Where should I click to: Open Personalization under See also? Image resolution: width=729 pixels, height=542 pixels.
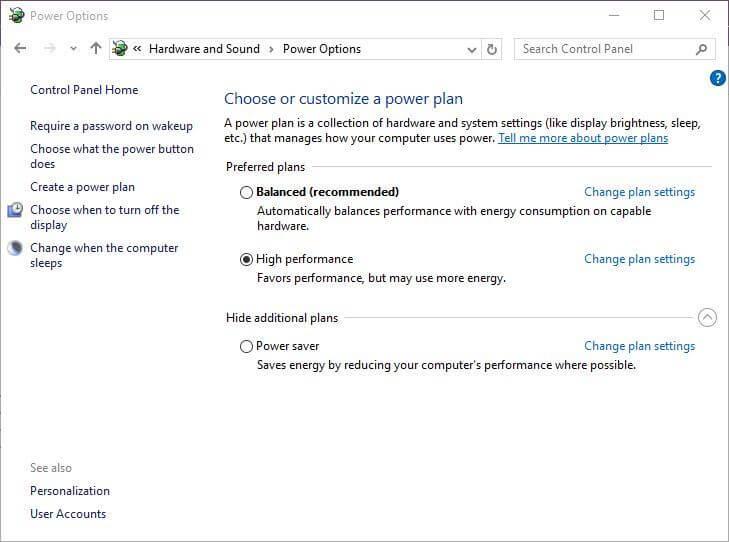click(70, 491)
